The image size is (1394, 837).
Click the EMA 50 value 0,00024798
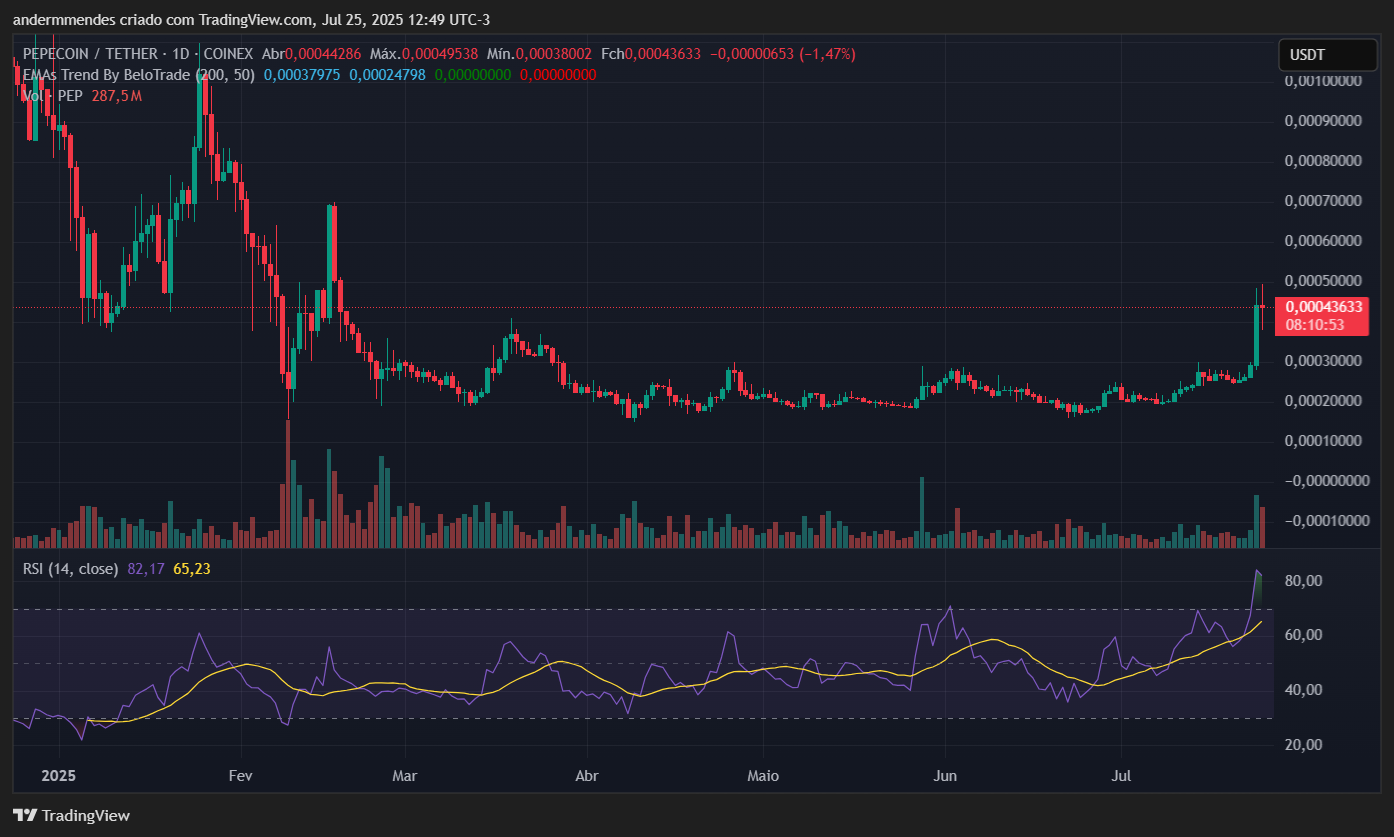[387, 74]
